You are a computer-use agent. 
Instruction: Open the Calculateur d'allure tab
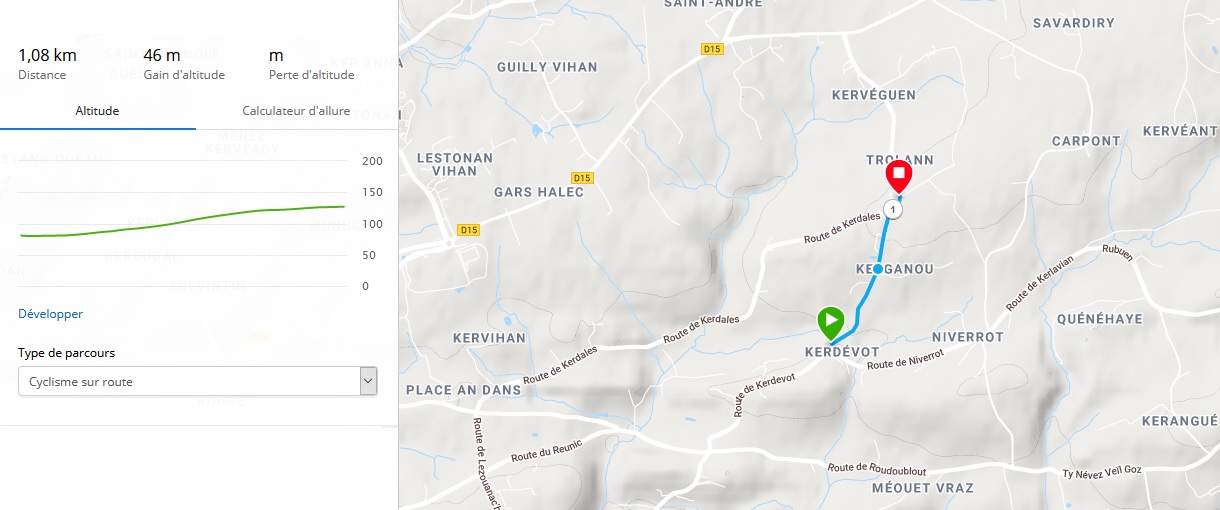pyautogui.click(x=296, y=111)
